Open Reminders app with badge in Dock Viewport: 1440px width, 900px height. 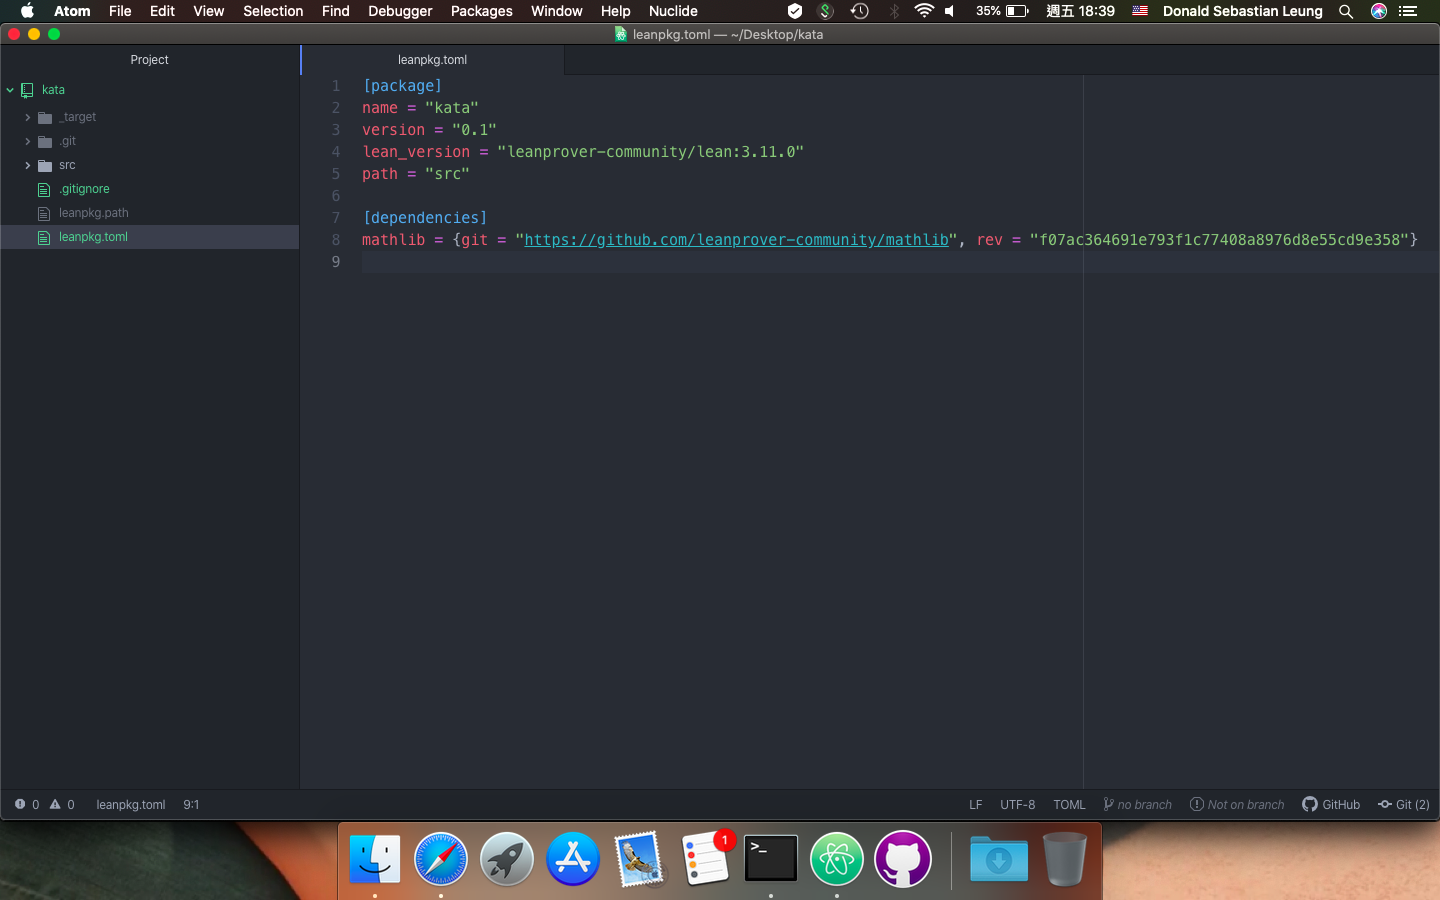(x=706, y=859)
